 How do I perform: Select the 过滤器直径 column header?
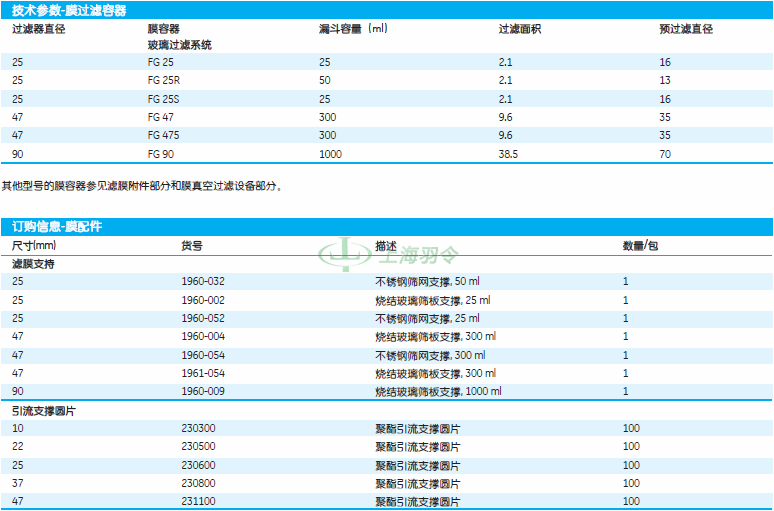point(39,29)
